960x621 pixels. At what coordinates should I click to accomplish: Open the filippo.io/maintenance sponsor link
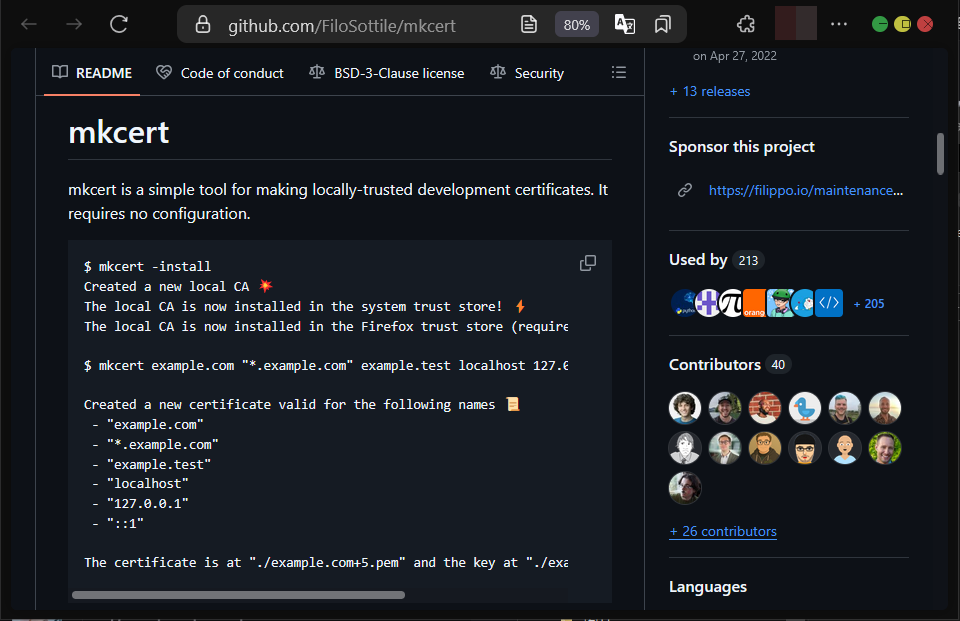pyautogui.click(x=806, y=190)
